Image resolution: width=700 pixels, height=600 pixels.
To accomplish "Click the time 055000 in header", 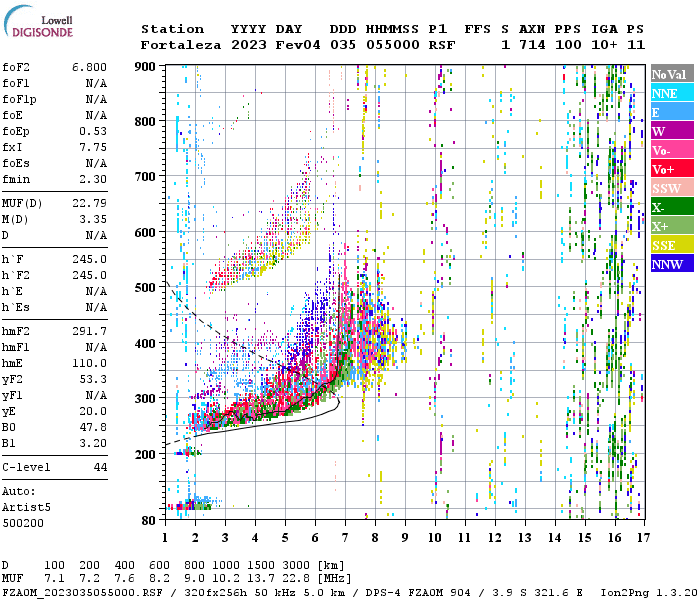I will [x=393, y=45].
